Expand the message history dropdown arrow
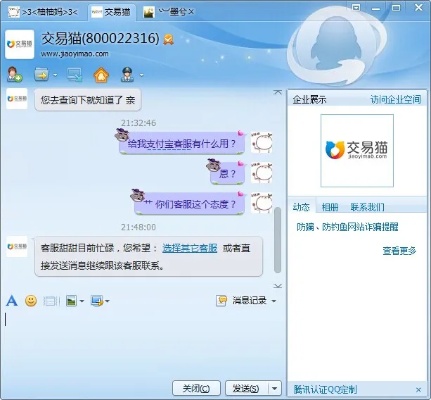 pyautogui.click(x=274, y=301)
